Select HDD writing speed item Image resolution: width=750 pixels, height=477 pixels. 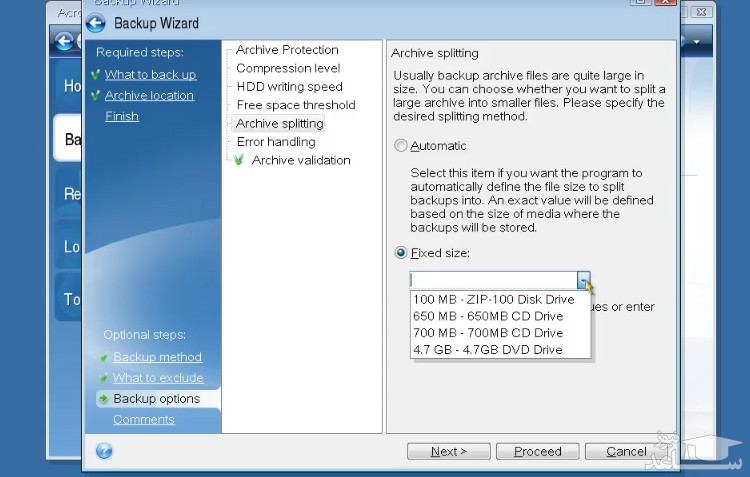(289, 87)
